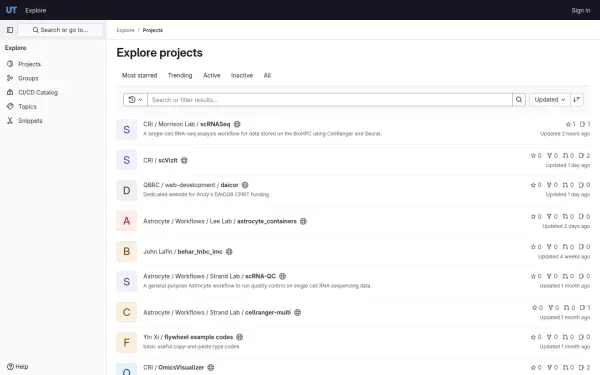
Task: Click the issues count on cellranger-multi row
Action: (x=585, y=308)
